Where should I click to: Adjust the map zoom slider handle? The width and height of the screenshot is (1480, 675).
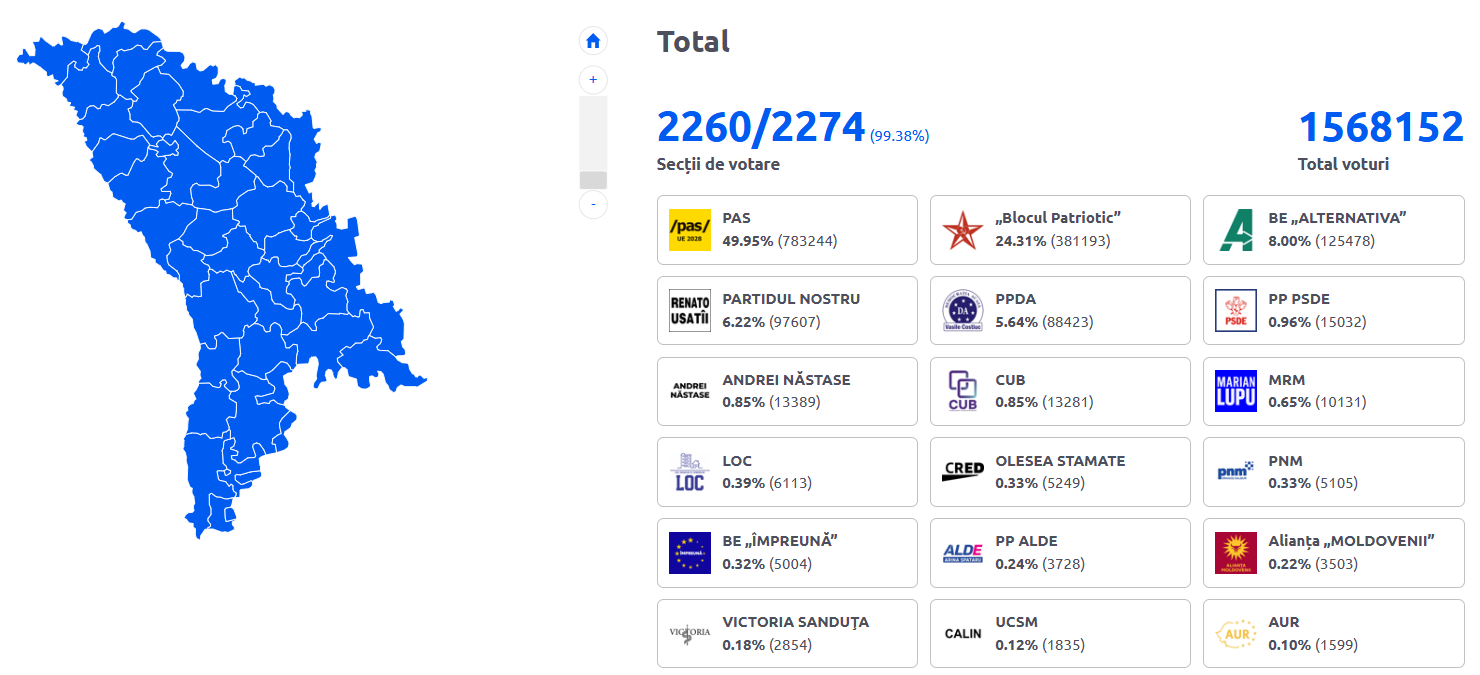point(593,180)
